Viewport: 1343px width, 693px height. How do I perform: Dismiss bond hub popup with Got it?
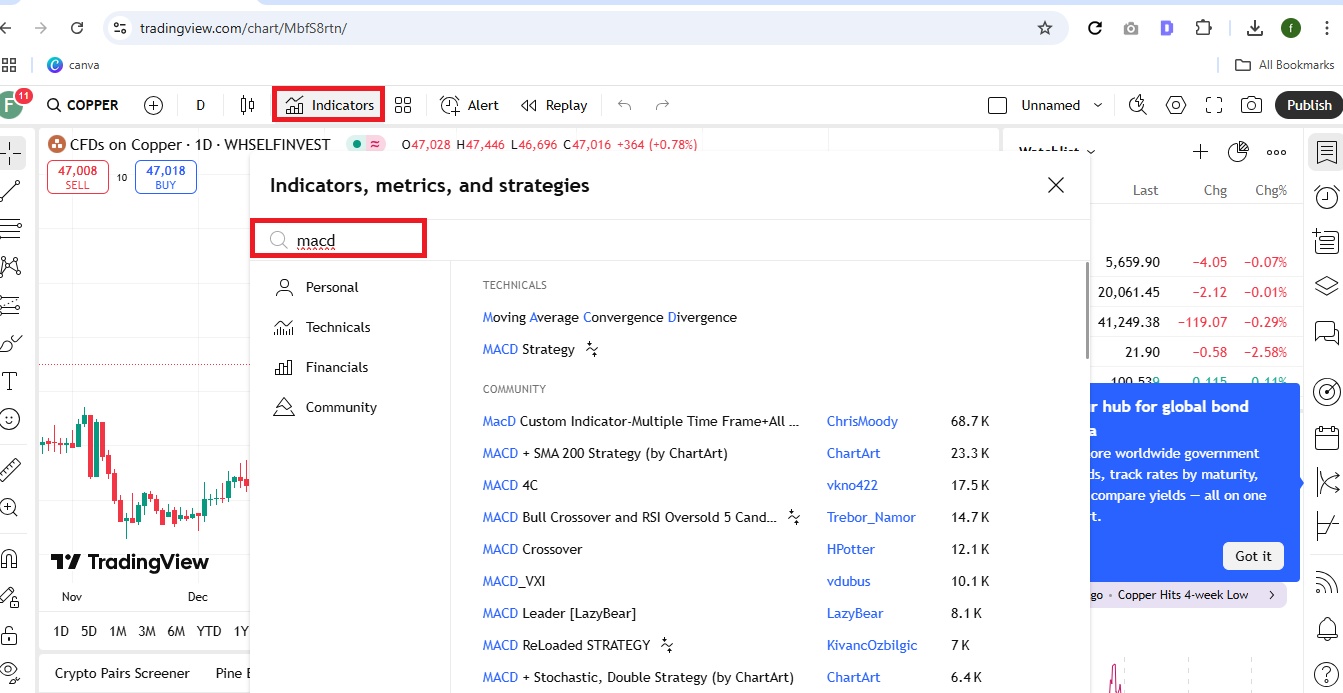(1253, 556)
